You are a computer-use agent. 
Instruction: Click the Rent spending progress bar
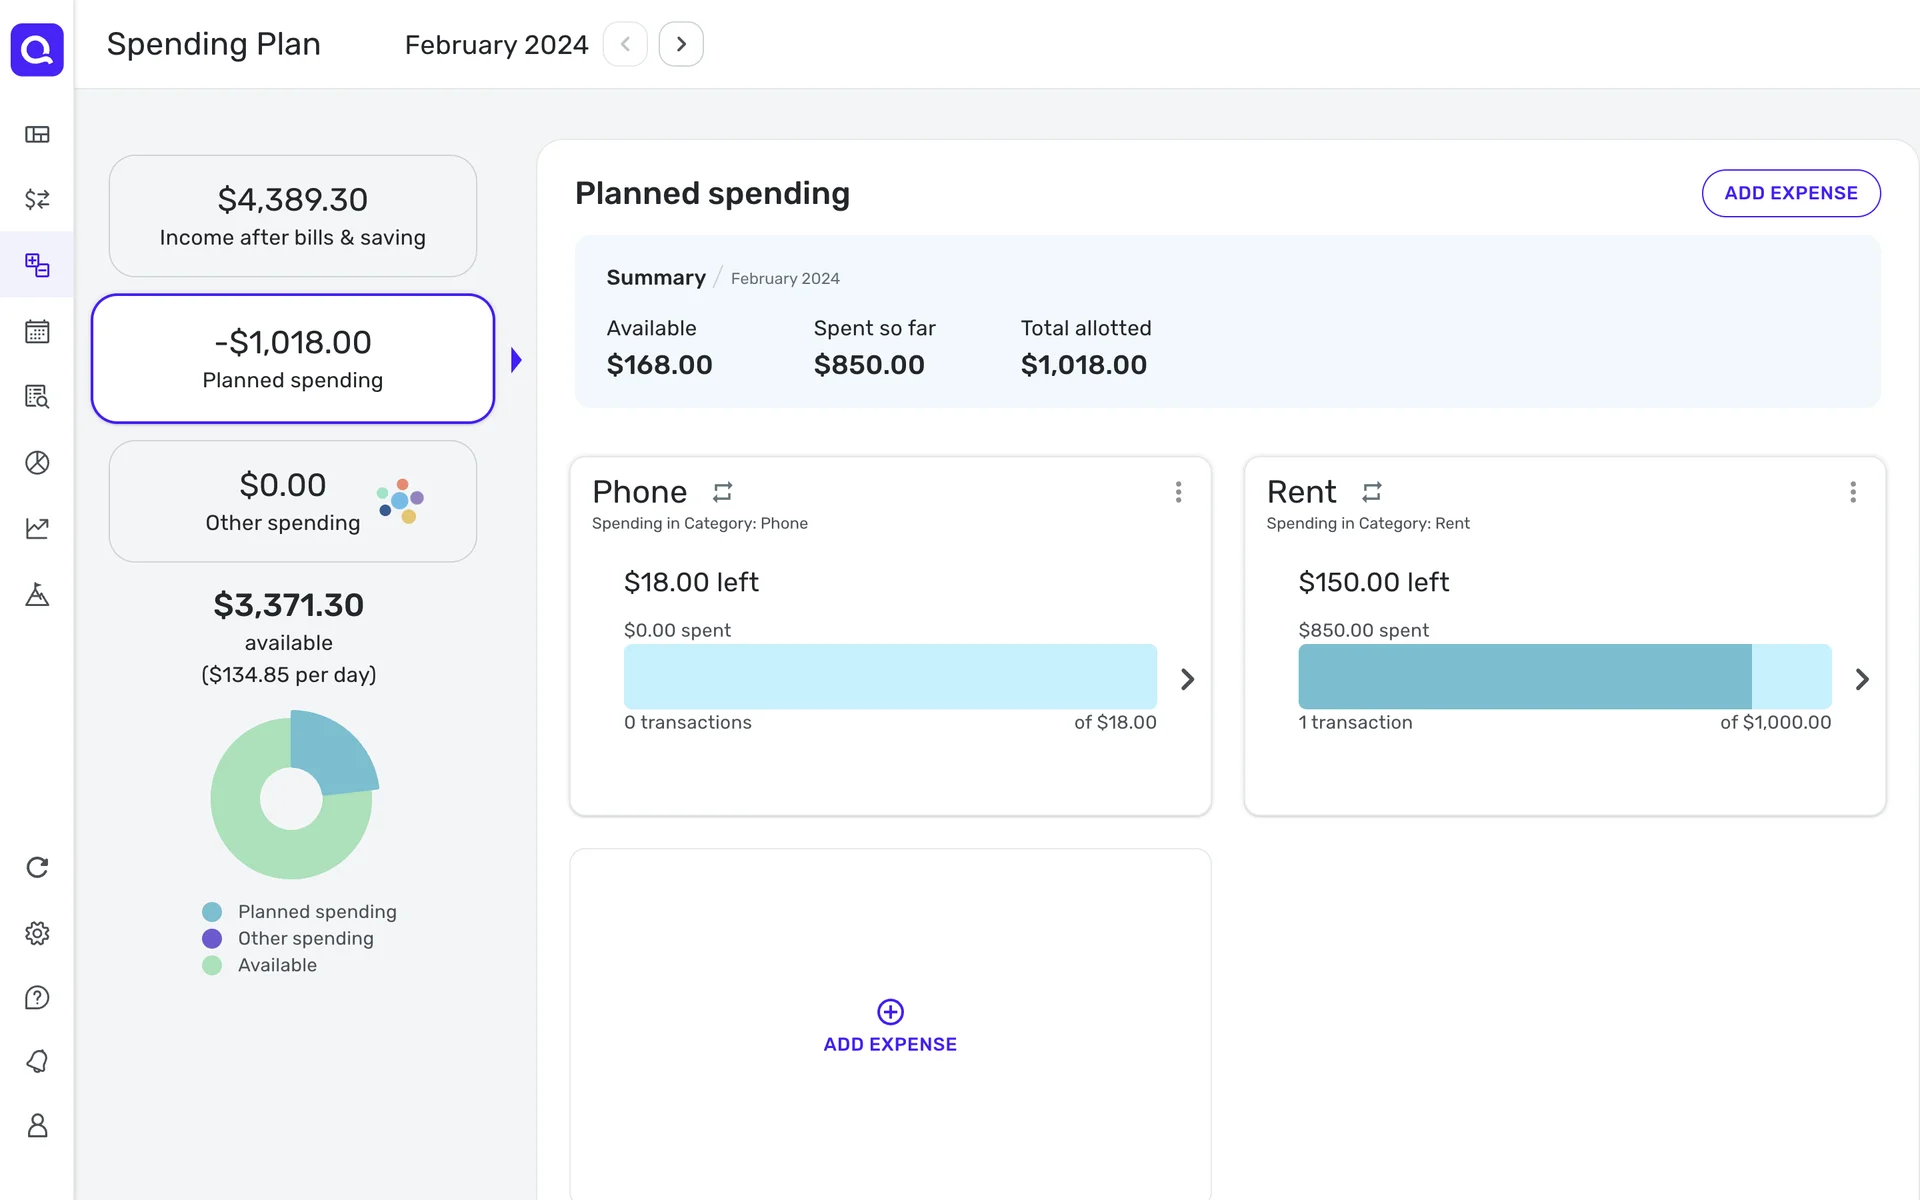(1564, 677)
